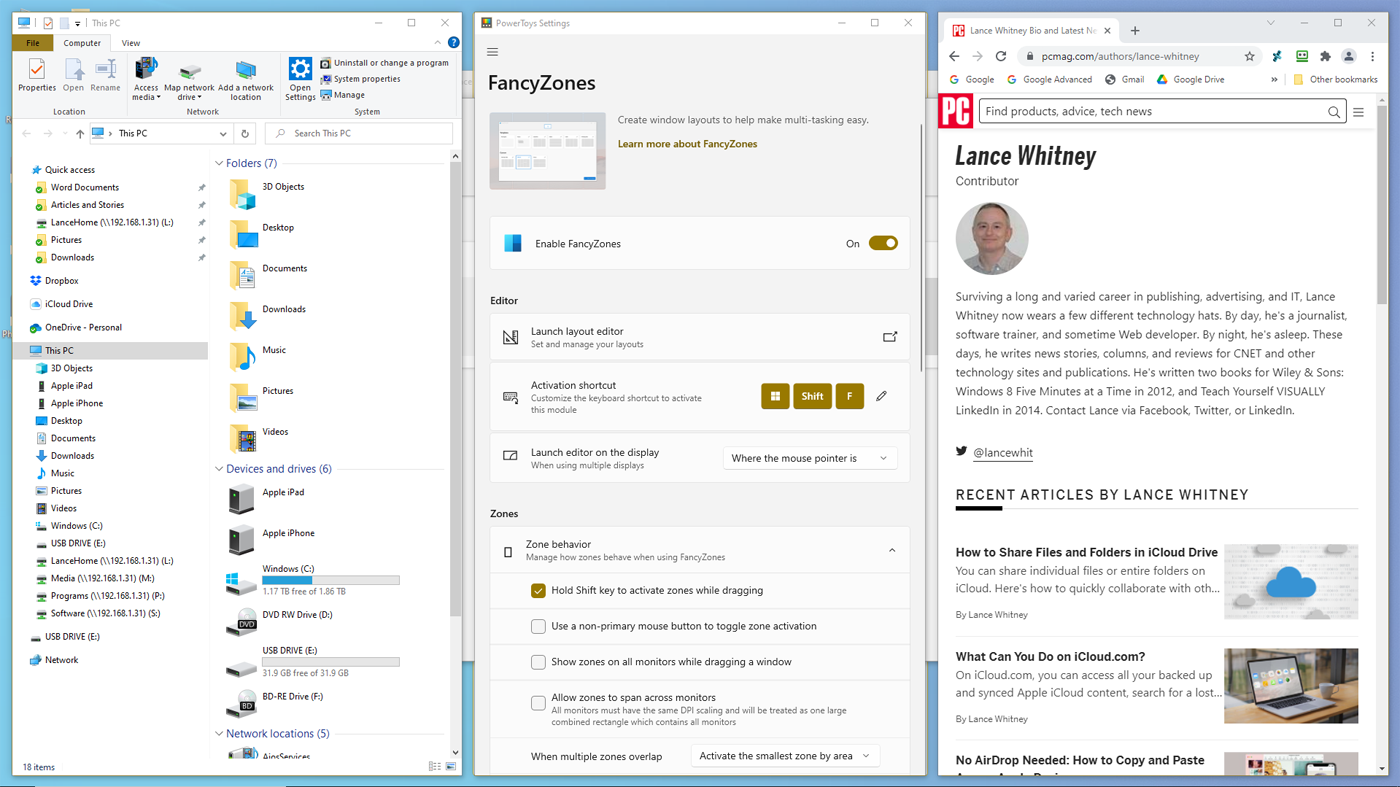Screen dimensions: 1400x787
Task: Bookmark this page with star icon
Action: [x=1249, y=57]
